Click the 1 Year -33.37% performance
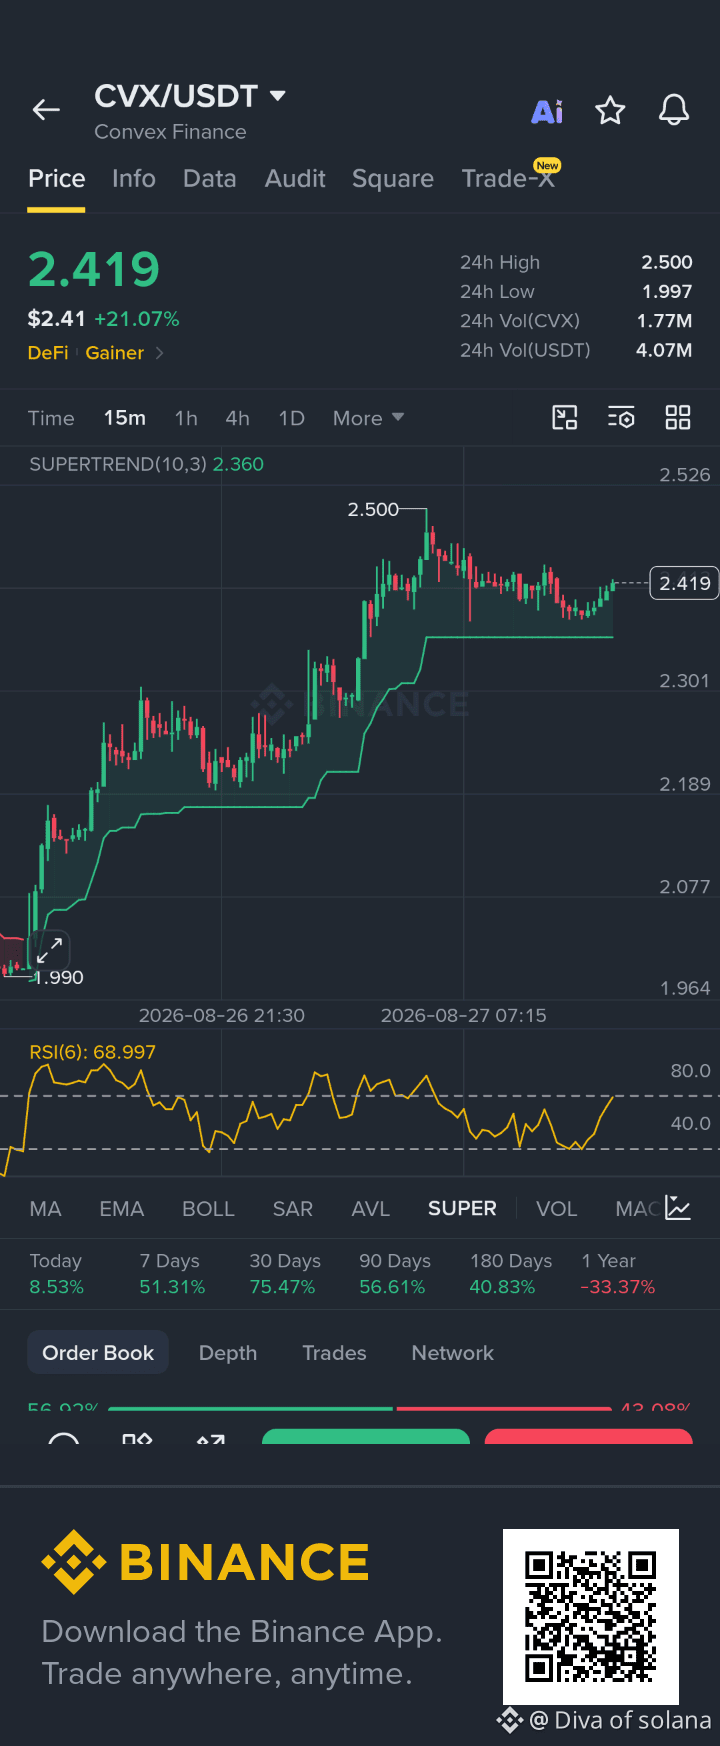This screenshot has height=1746, width=720. [618, 1274]
